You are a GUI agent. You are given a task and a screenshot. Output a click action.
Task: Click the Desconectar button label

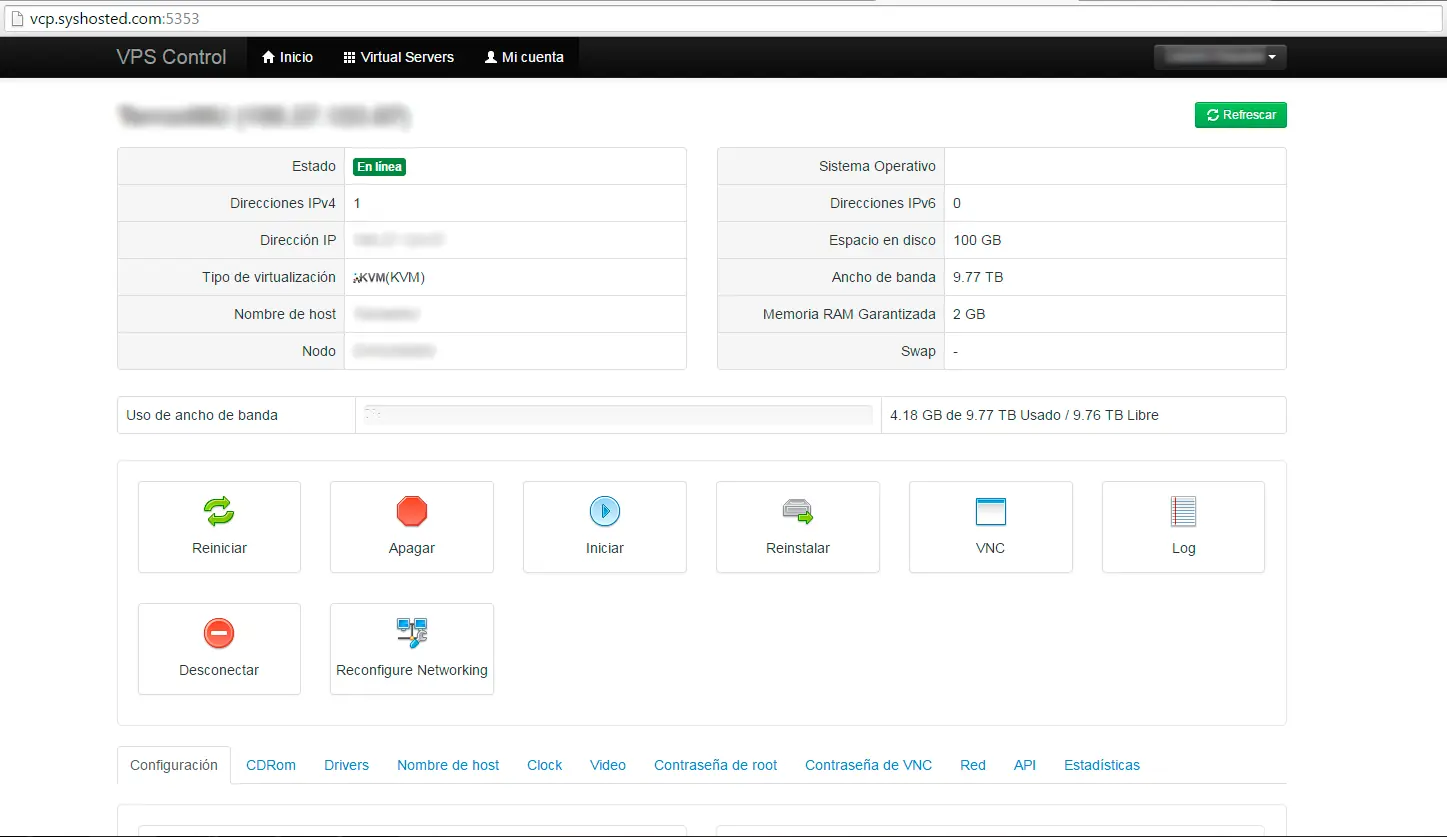219,670
